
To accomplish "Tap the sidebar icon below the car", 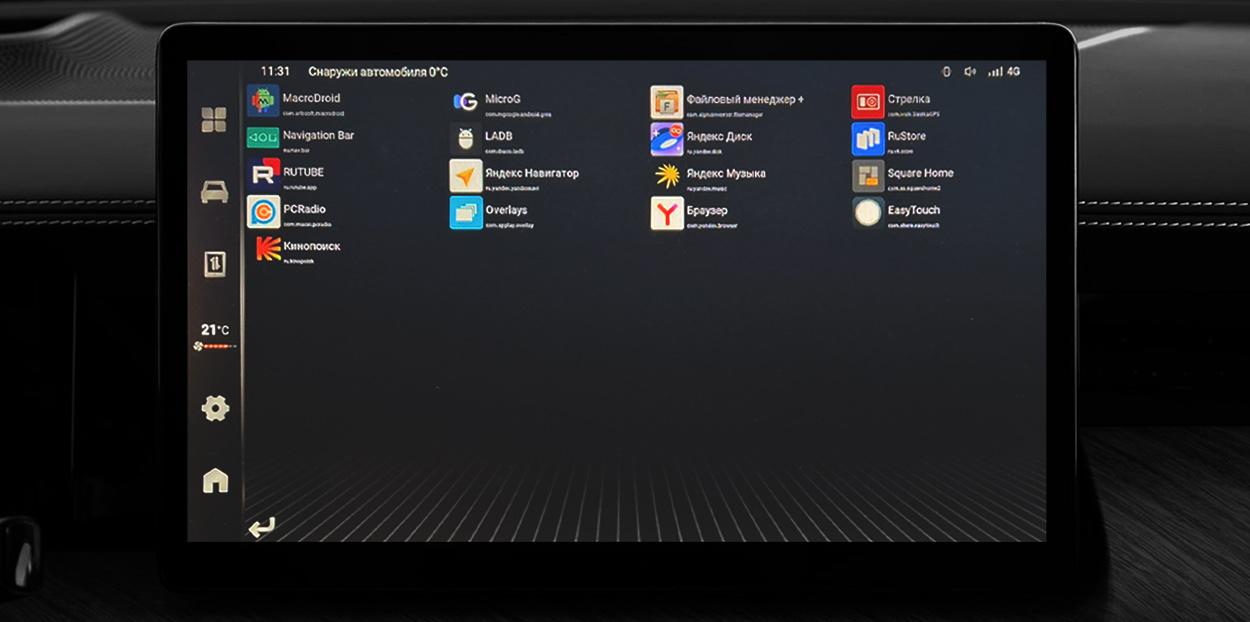I will tap(215, 264).
